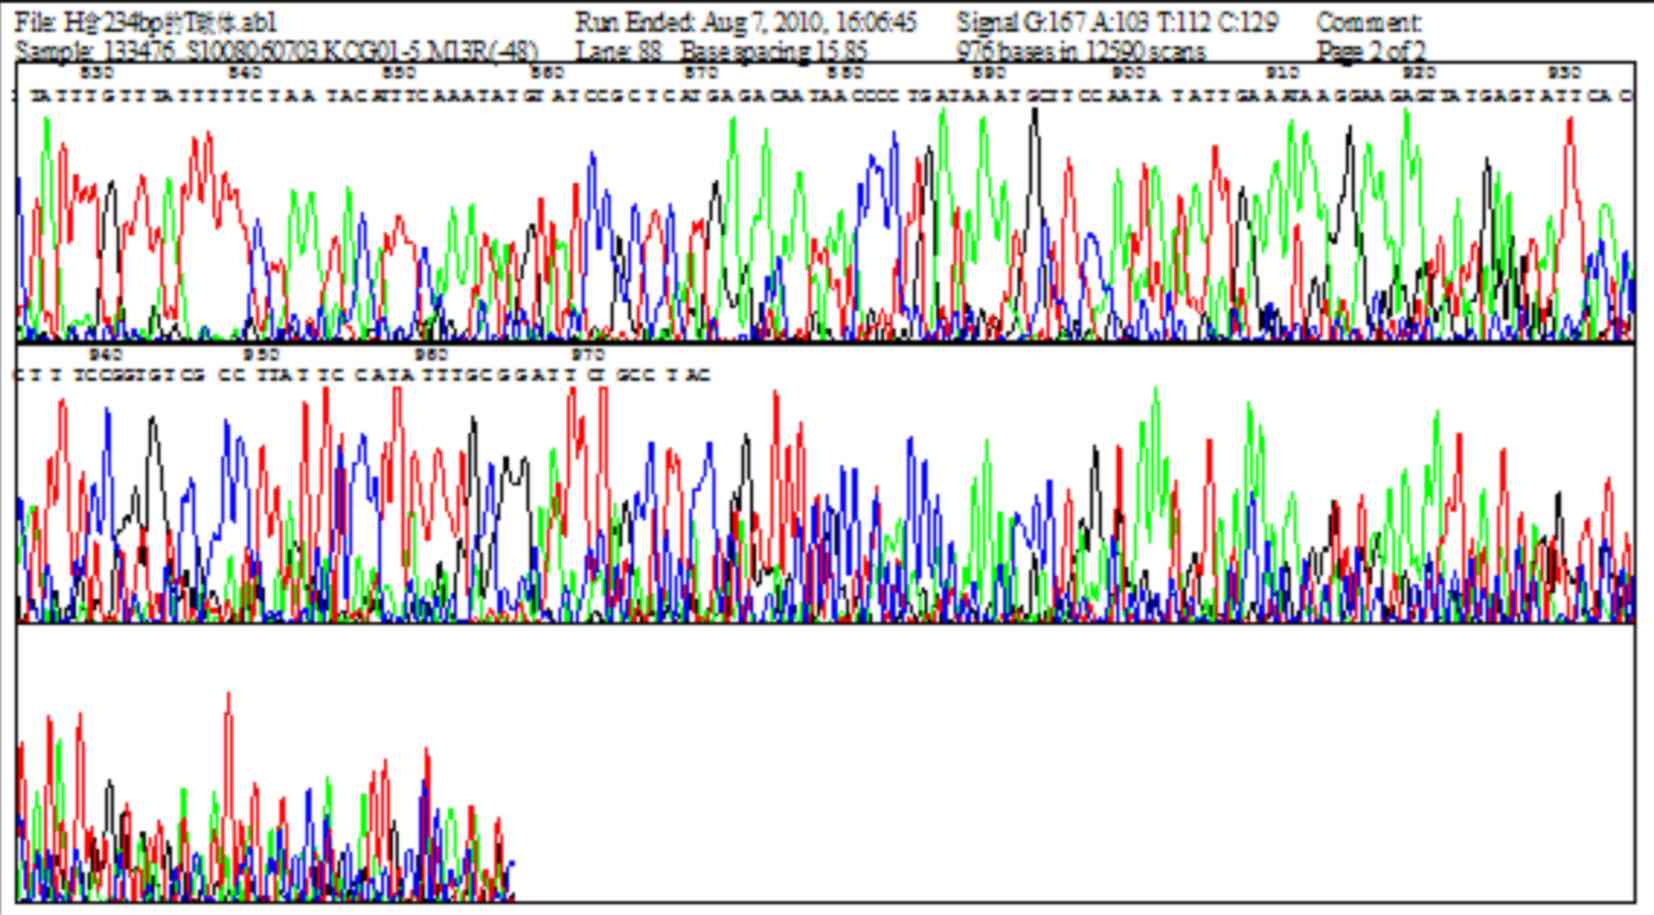Click base position marker 900
Image resolution: width=1654 pixels, height=915 pixels.
pos(1128,73)
